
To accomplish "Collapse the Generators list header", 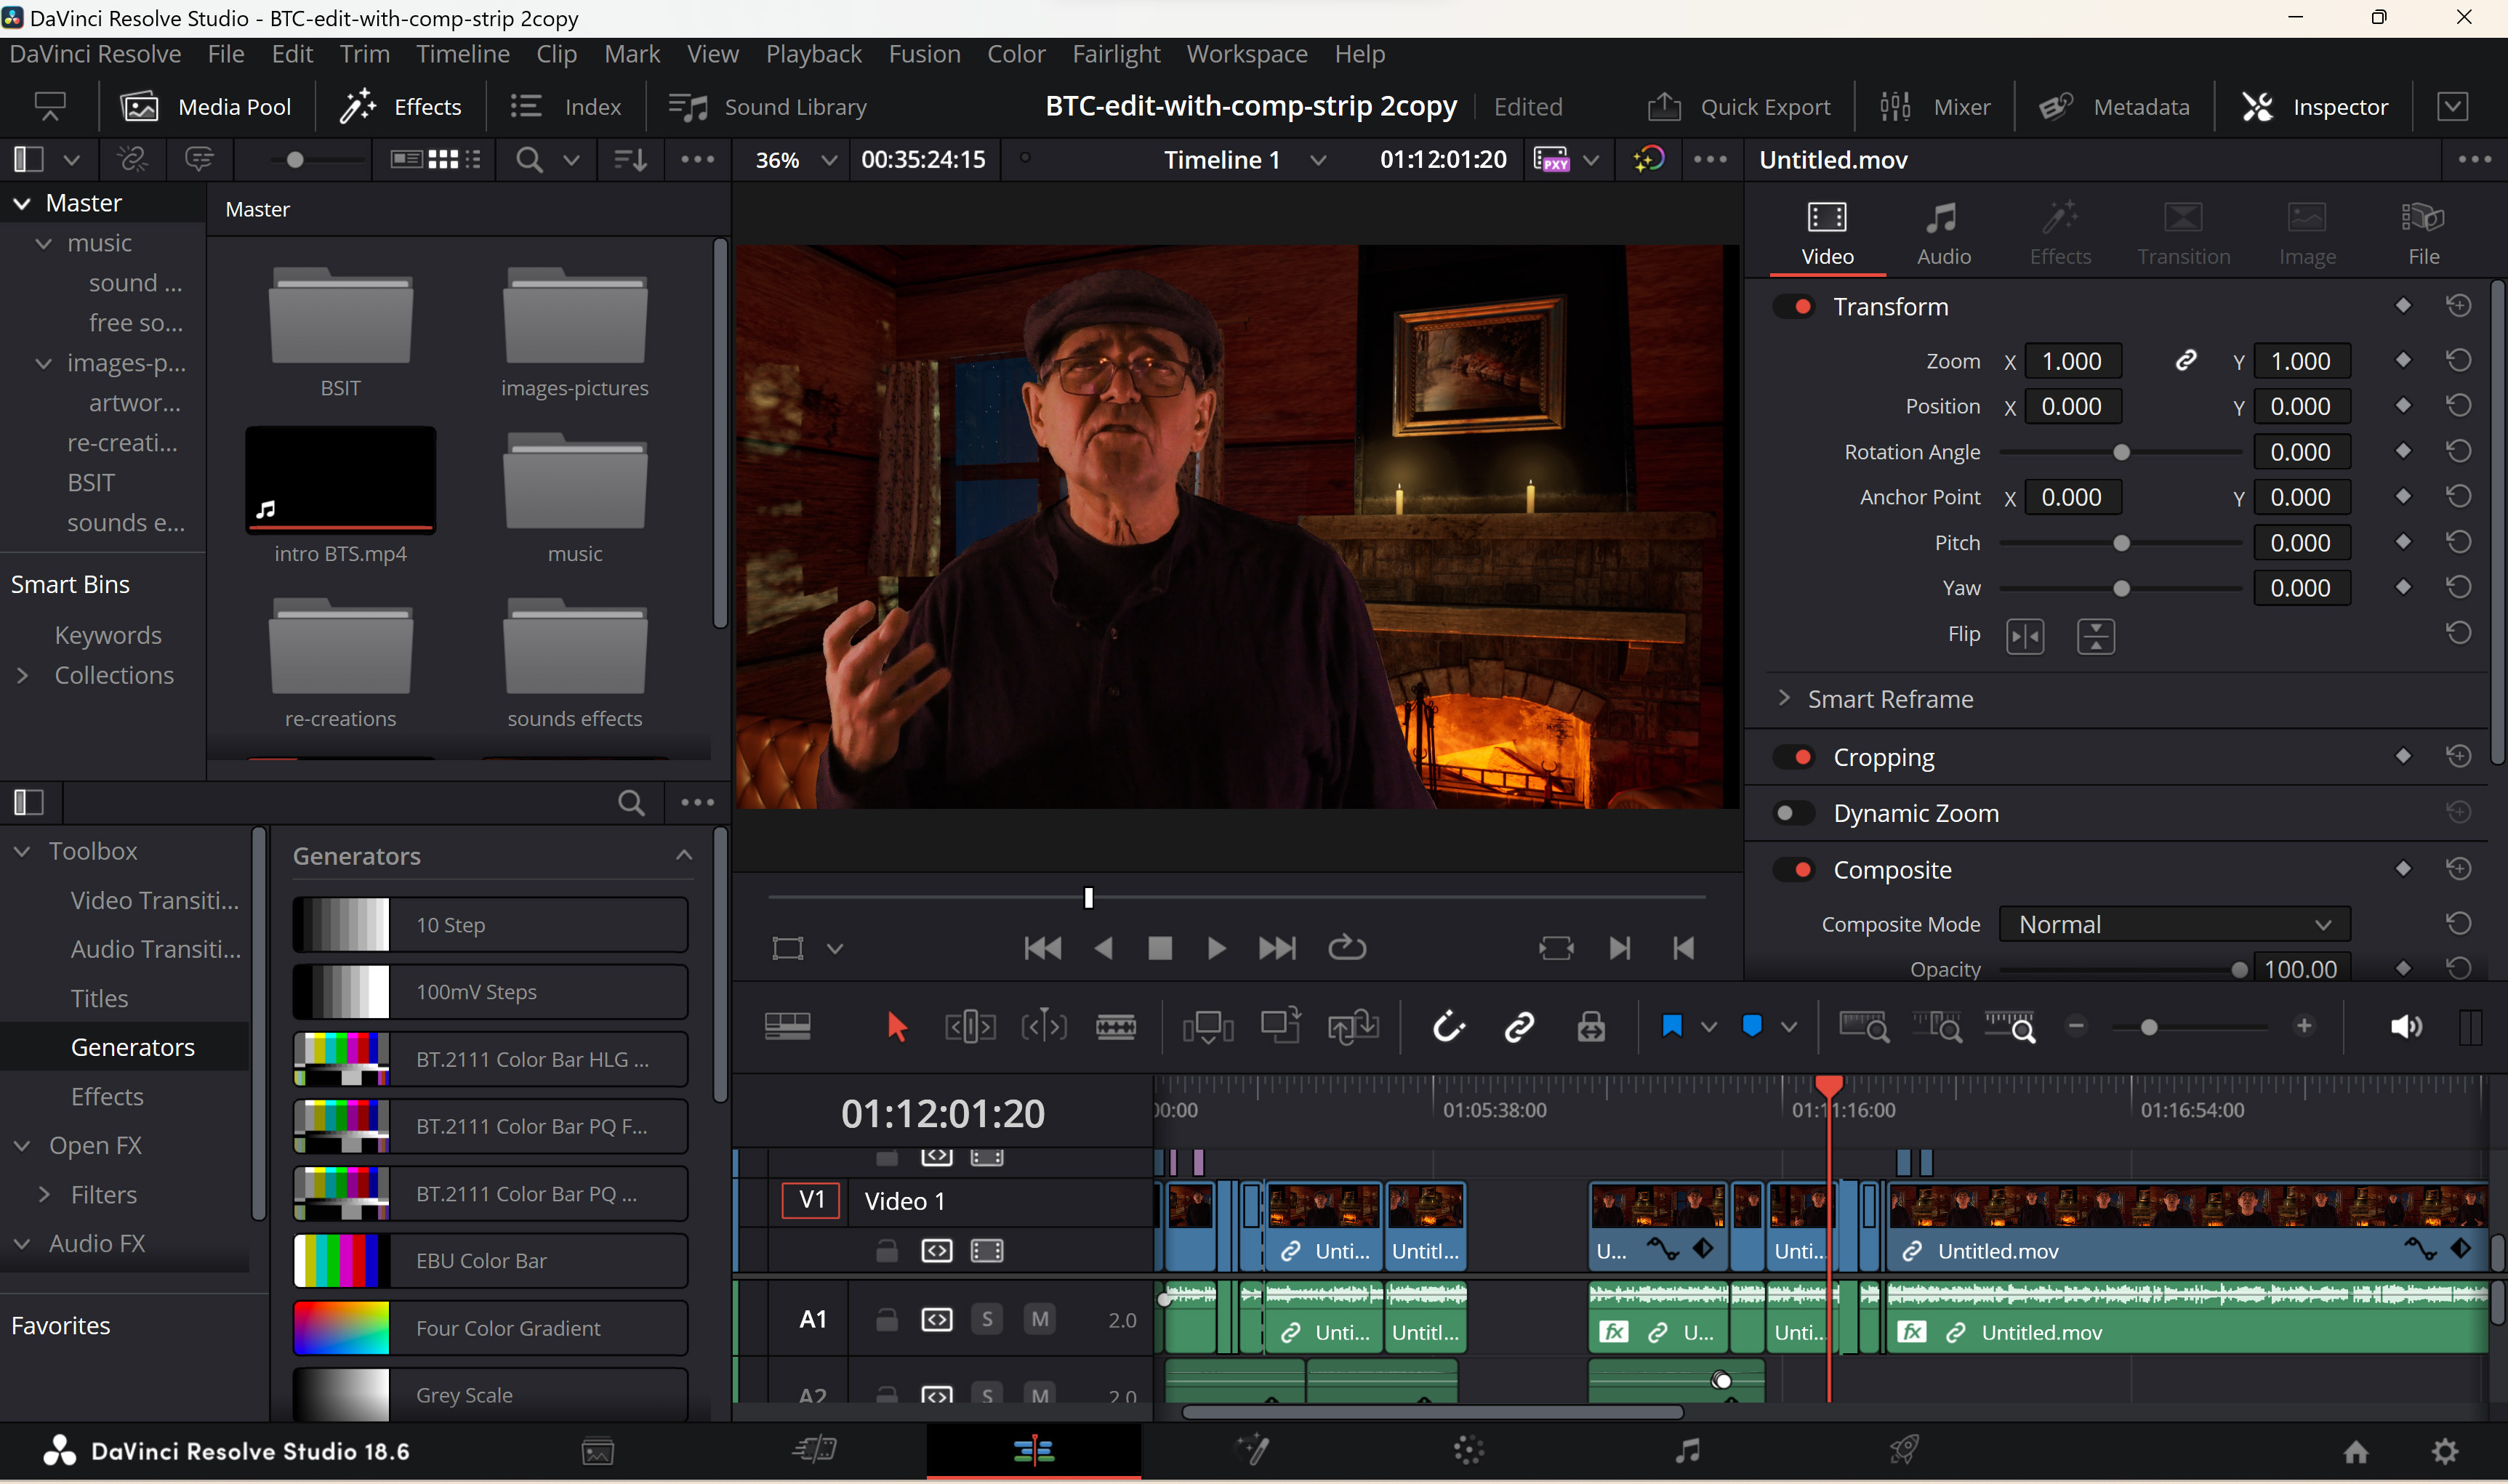I will 684,855.
